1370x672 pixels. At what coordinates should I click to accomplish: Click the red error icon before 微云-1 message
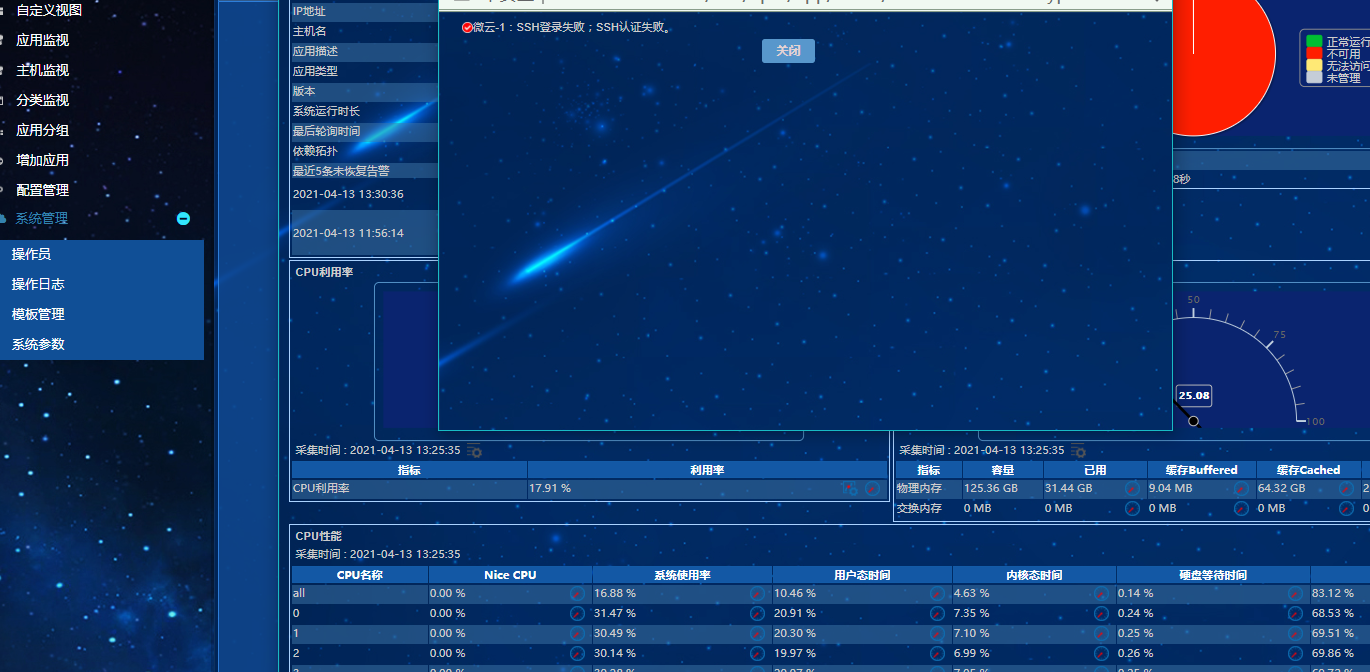point(467,28)
